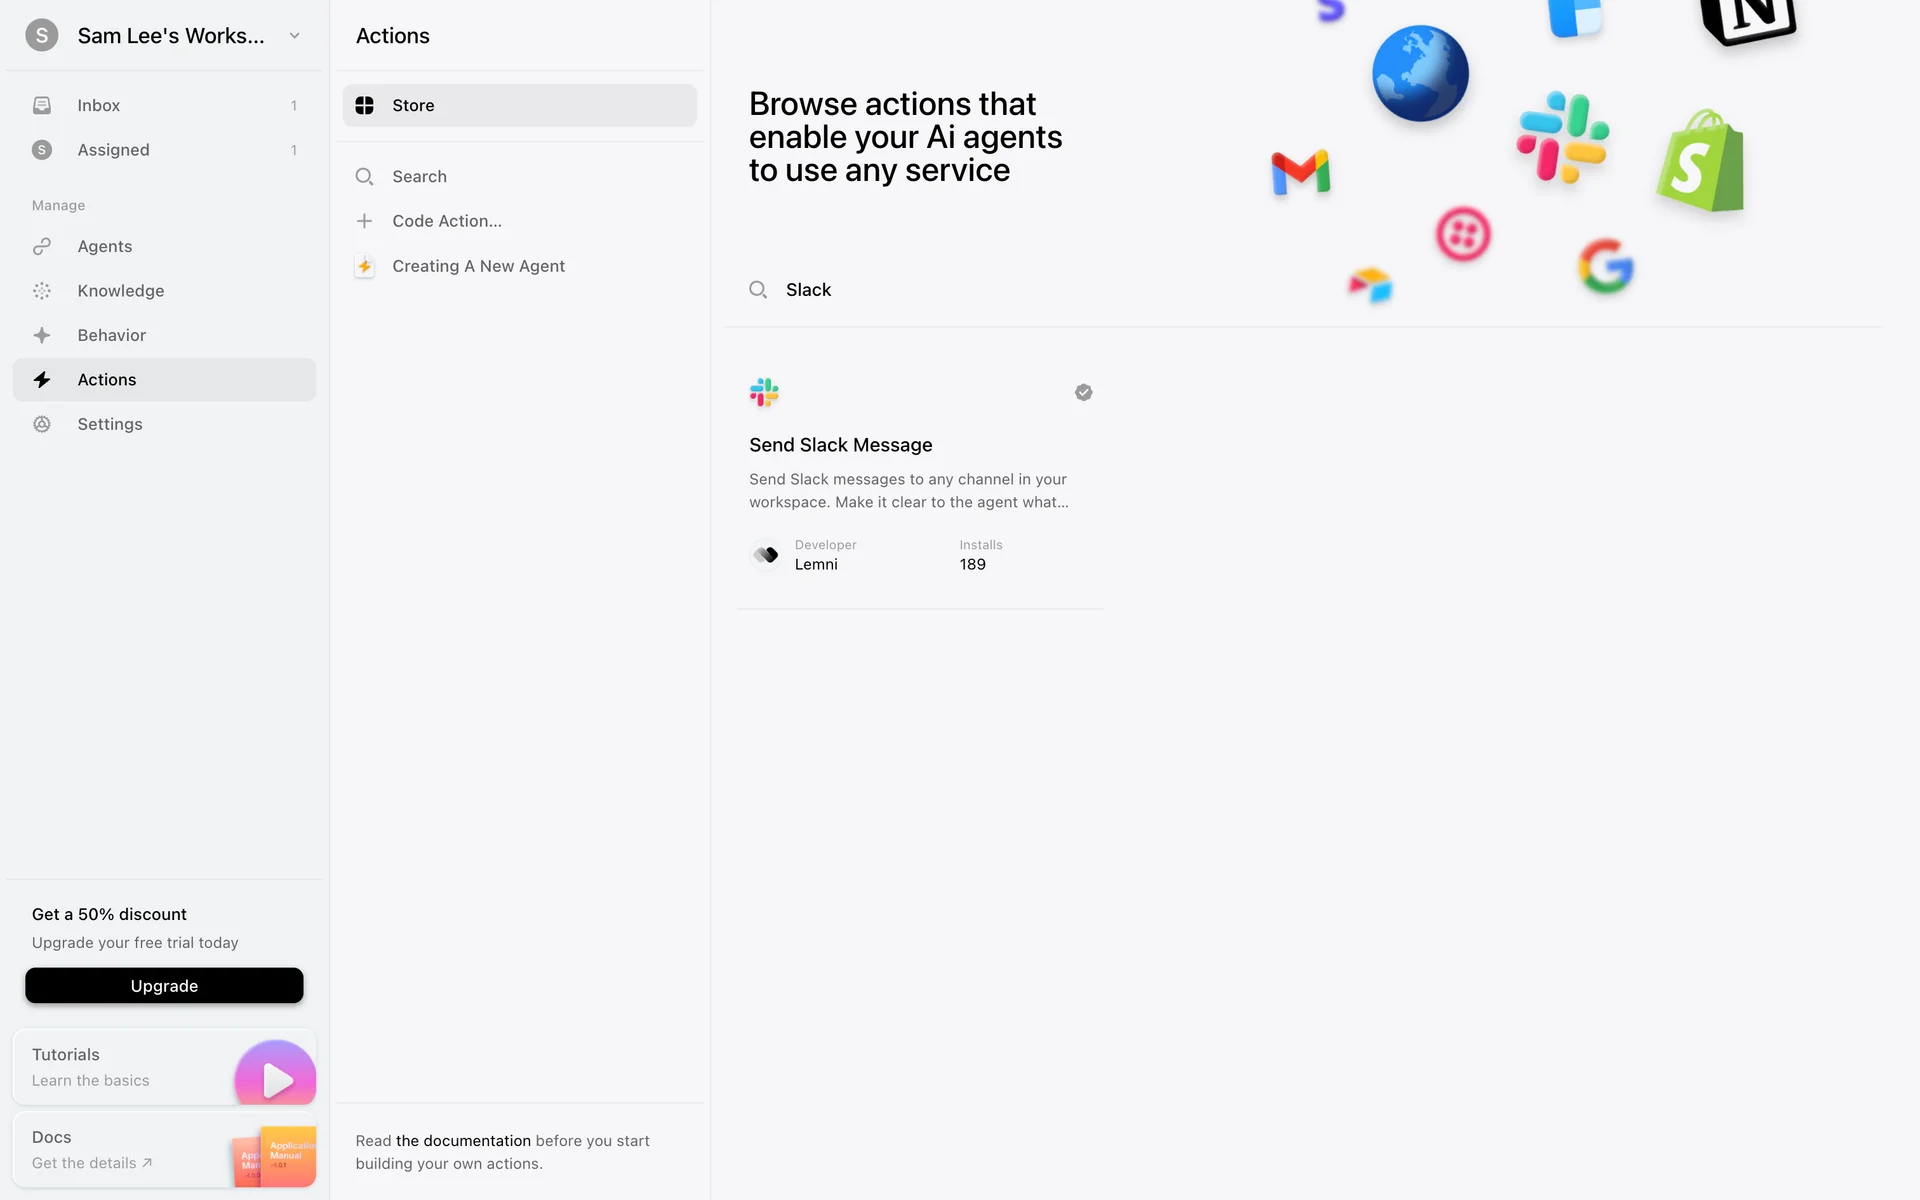Open the Agents menu item
Image resolution: width=1920 pixels, height=1200 pixels.
coord(105,246)
